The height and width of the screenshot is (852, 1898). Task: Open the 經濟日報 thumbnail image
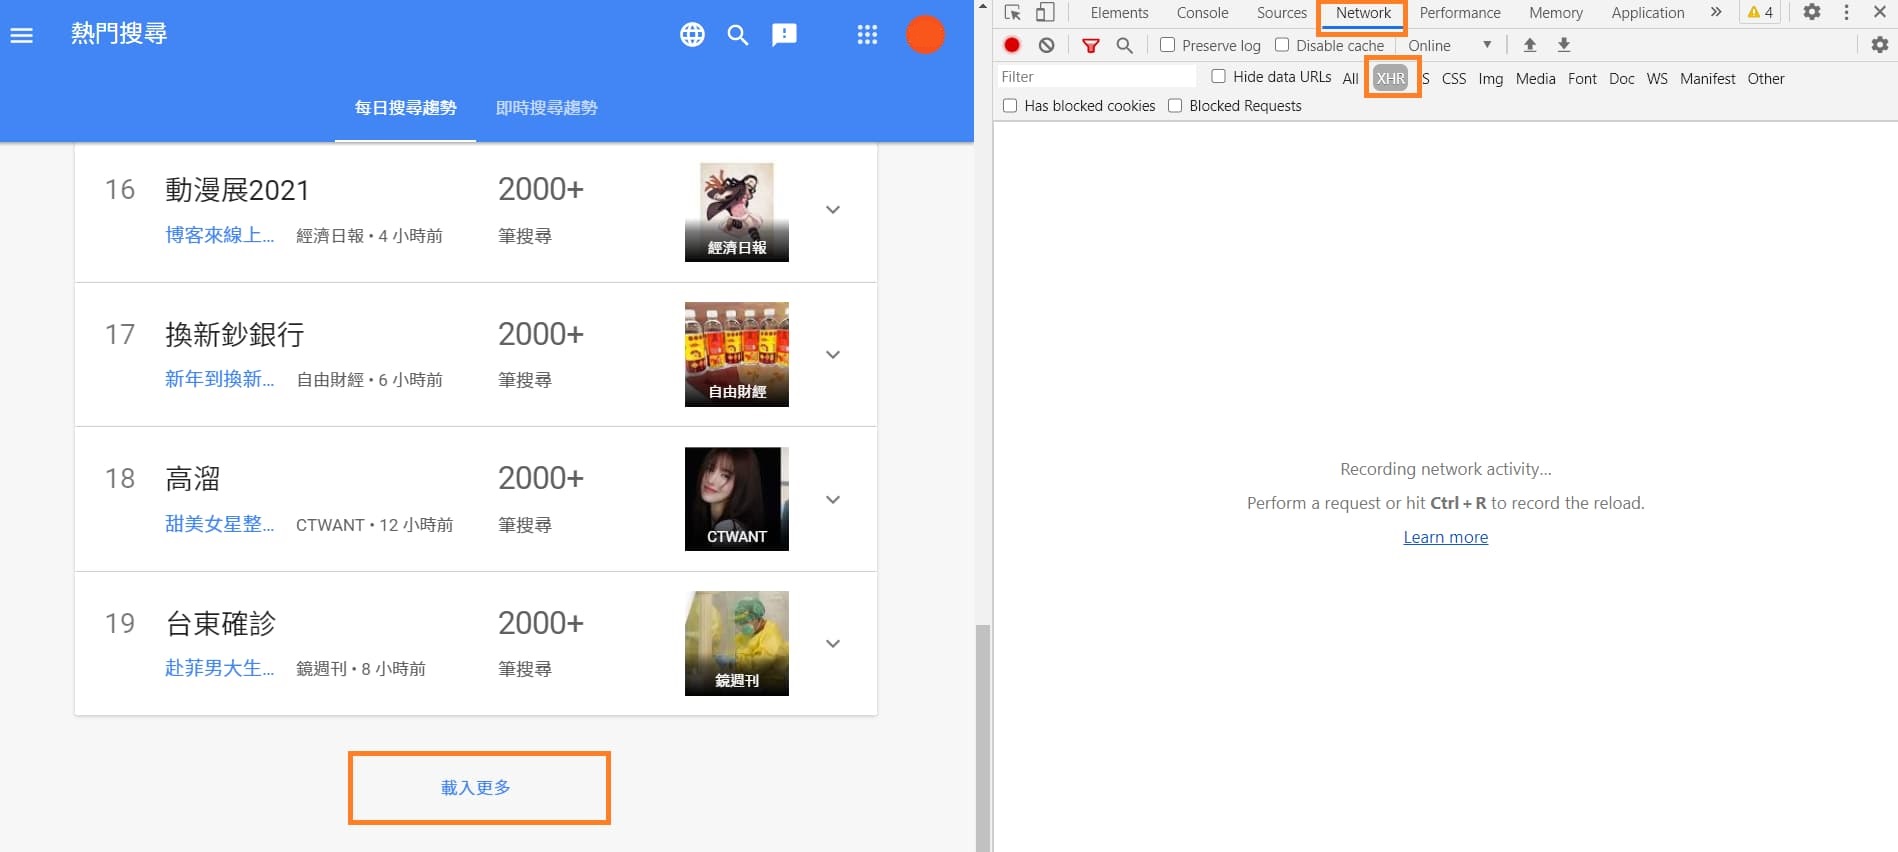737,212
